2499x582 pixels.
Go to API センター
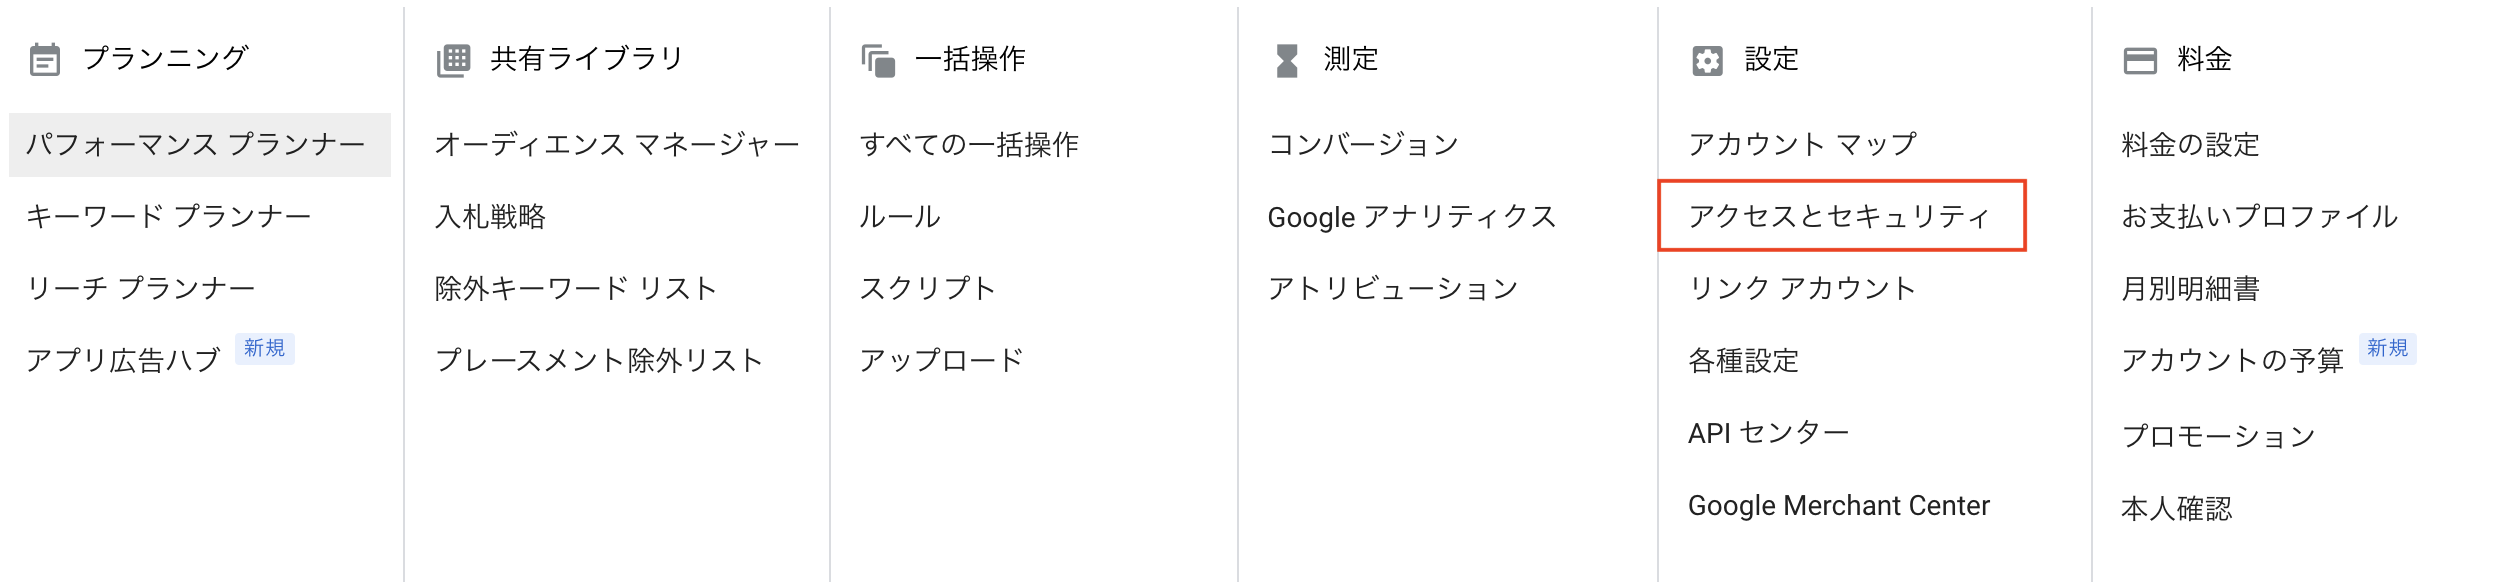[1768, 433]
